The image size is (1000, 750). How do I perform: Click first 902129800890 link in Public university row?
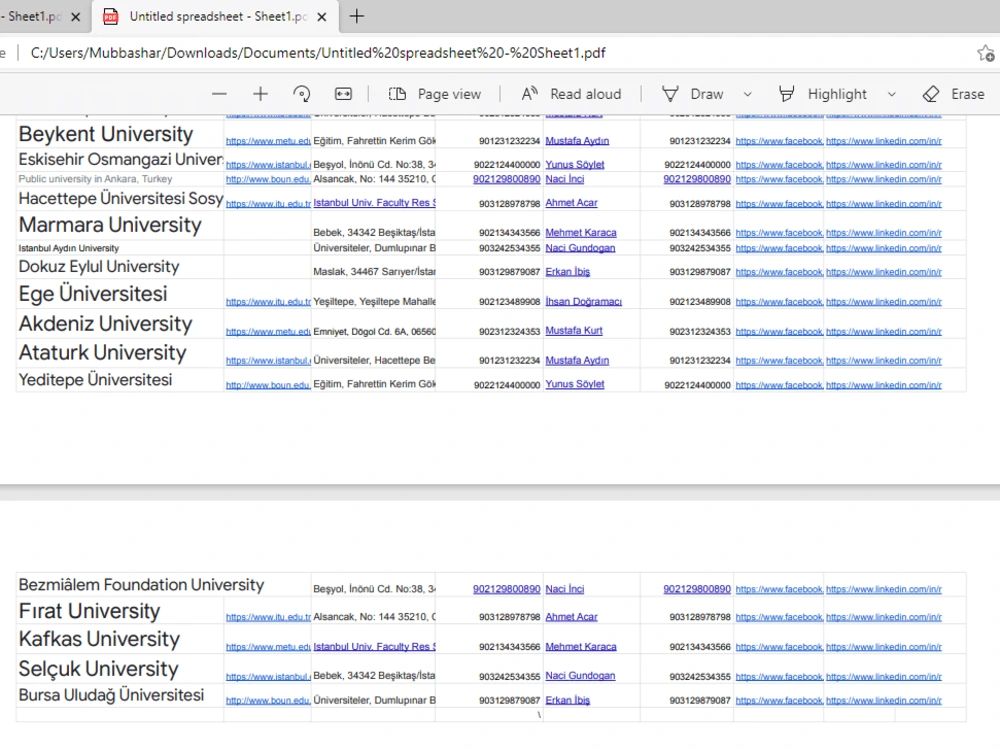point(506,179)
